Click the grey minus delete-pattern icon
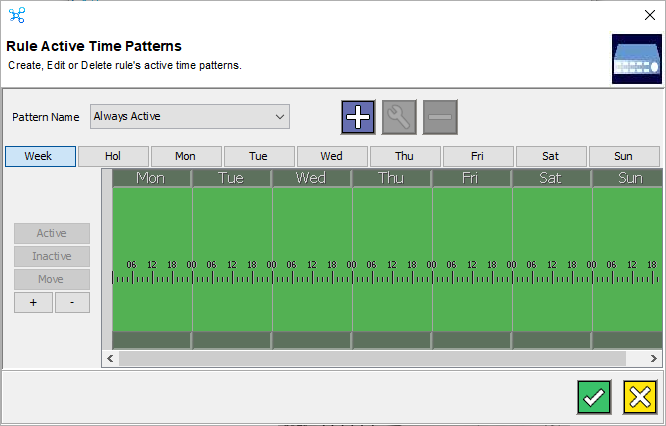Image resolution: width=666 pixels, height=426 pixels. (440, 117)
